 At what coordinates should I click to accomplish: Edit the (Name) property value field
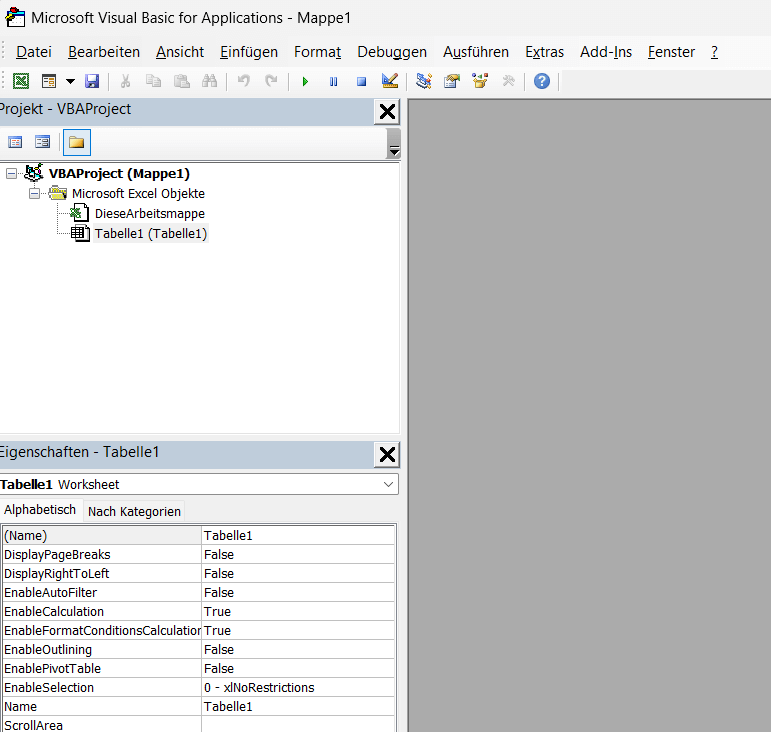(298, 535)
